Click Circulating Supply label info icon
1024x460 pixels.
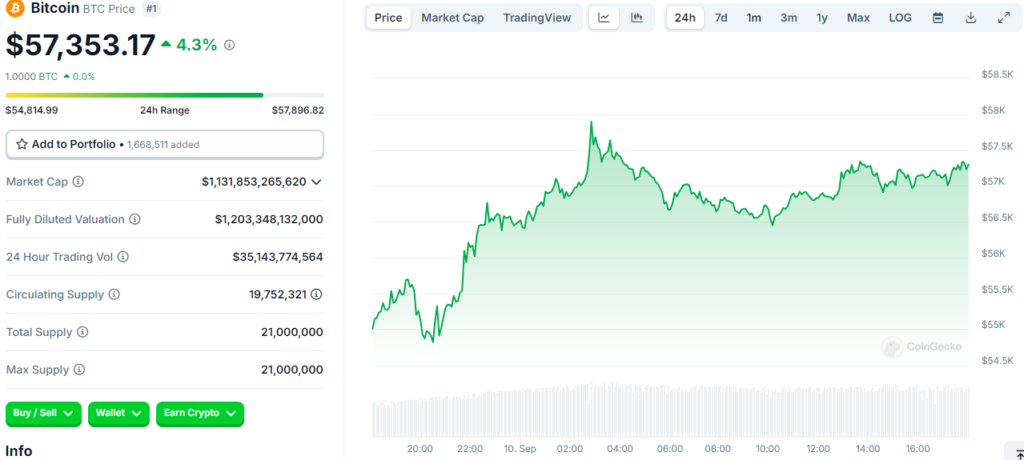pos(114,295)
